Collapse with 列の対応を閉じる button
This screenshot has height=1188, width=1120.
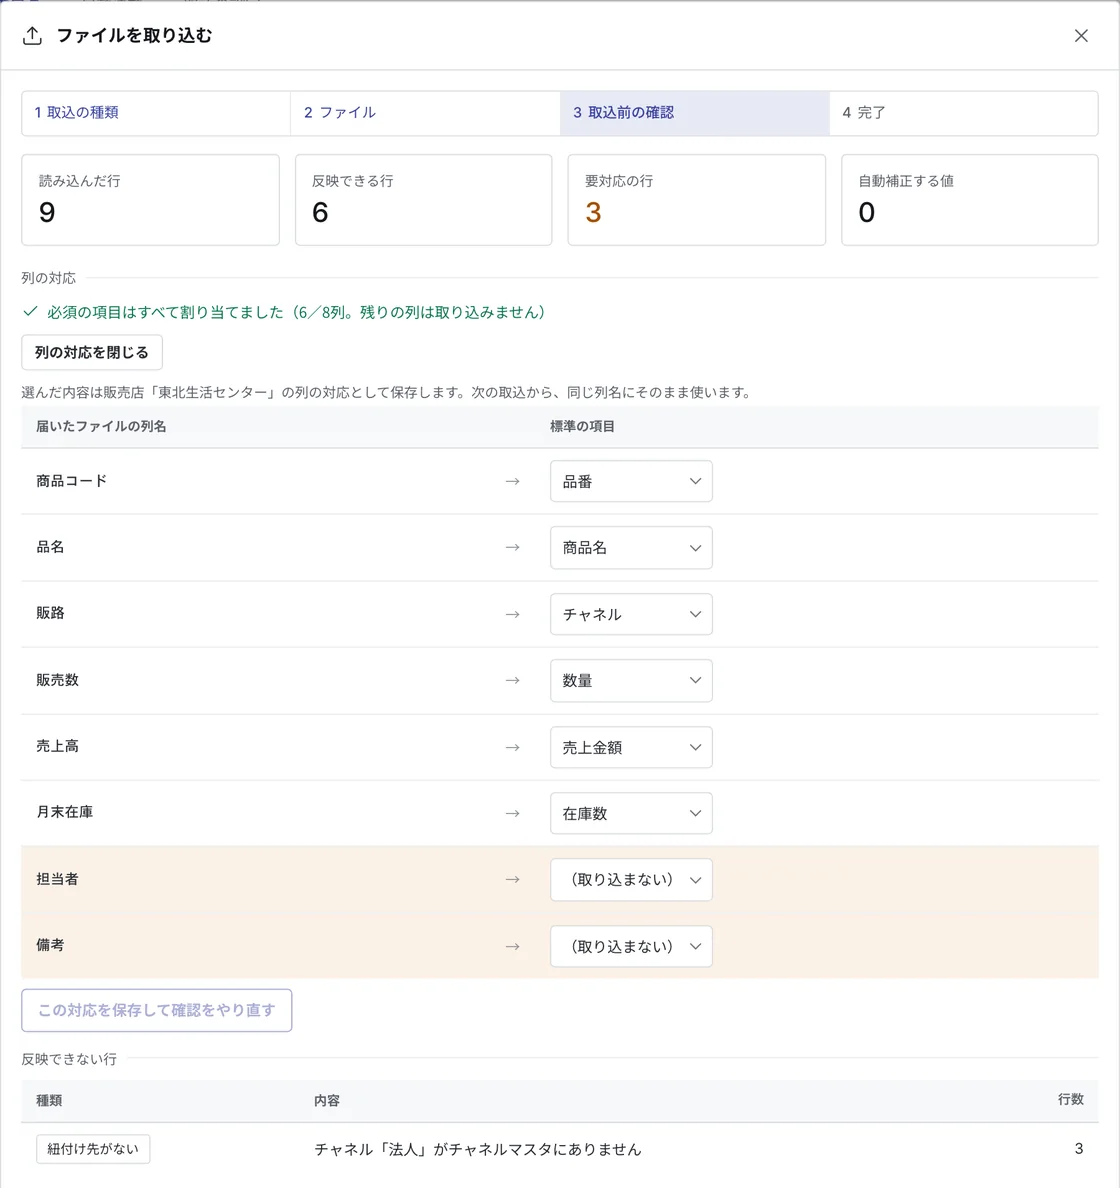tap(92, 352)
